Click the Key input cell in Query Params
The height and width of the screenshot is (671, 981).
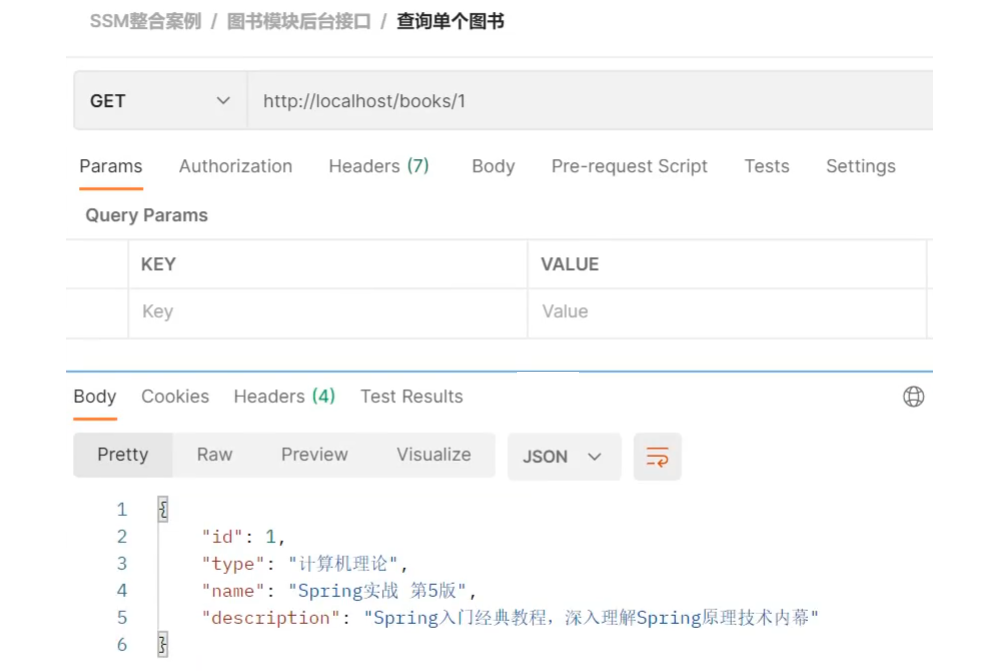pyautogui.click(x=328, y=311)
